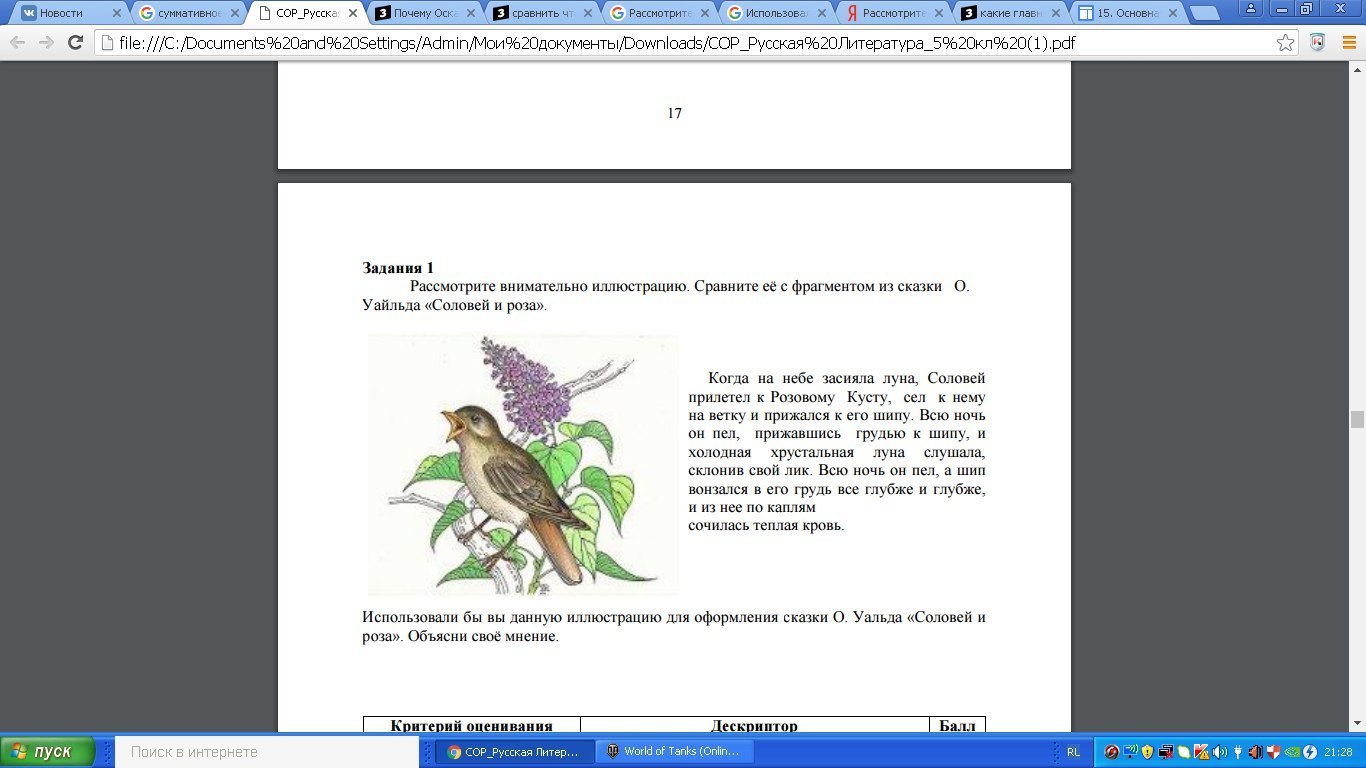Click the RL language indicator
Viewport: 1366px width, 768px height.
click(1073, 752)
